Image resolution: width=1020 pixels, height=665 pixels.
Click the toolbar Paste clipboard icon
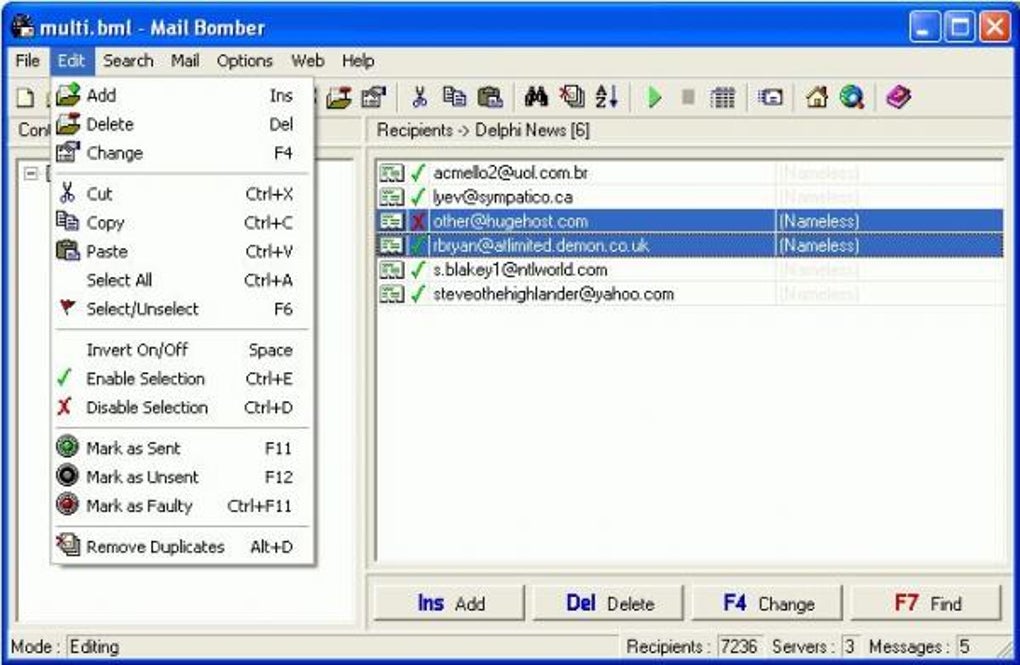click(490, 98)
